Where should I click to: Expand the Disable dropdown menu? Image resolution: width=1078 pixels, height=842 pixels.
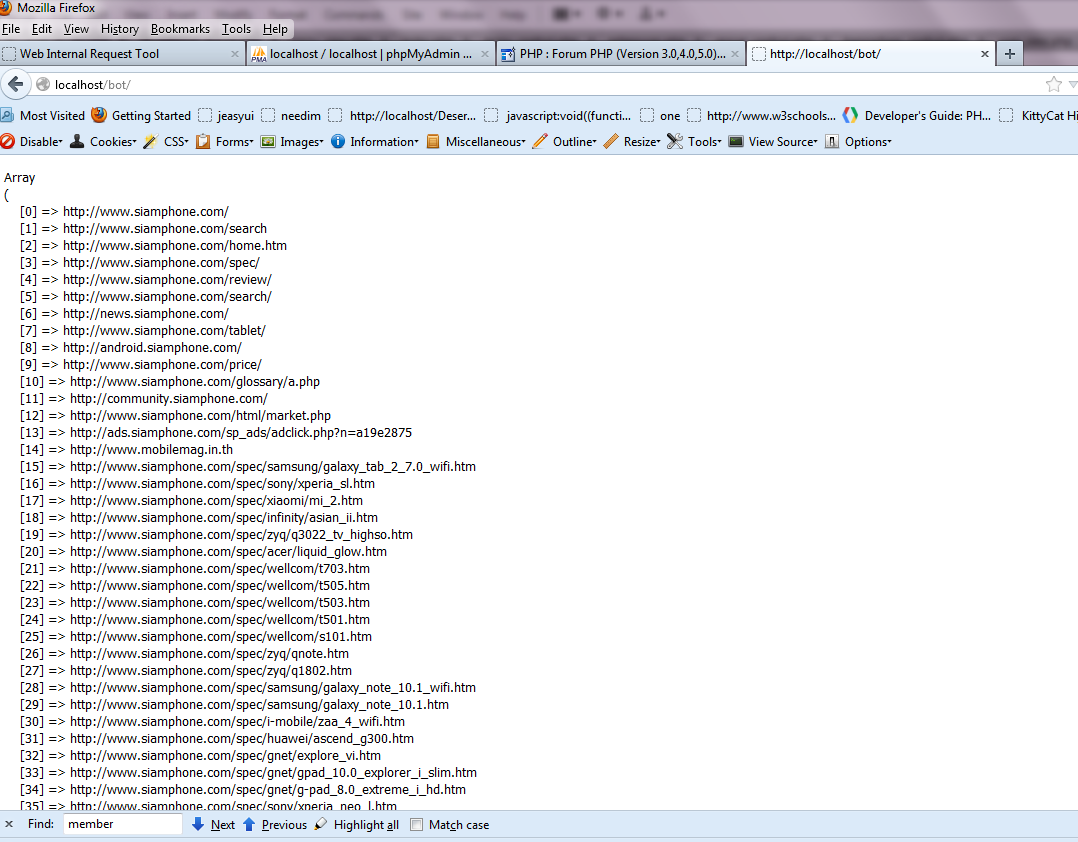60,142
